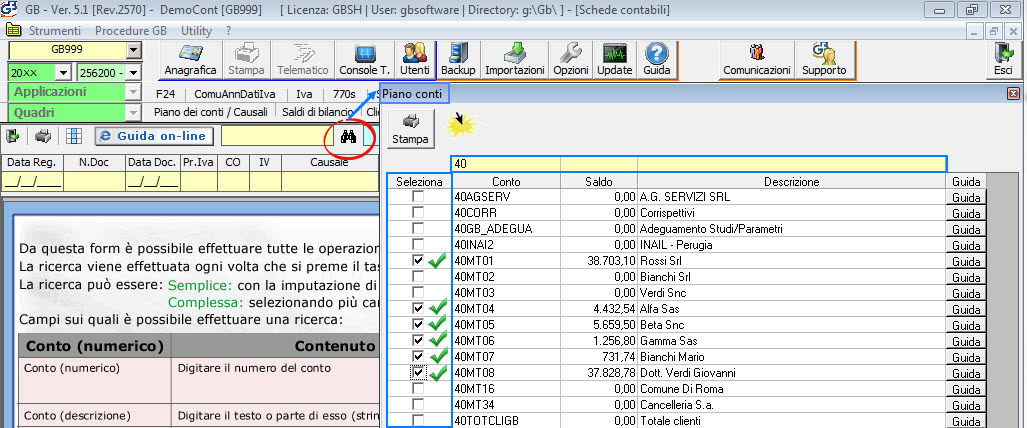Click Guida button for Totale clienti row
The image size is (1027, 428).
965,421
